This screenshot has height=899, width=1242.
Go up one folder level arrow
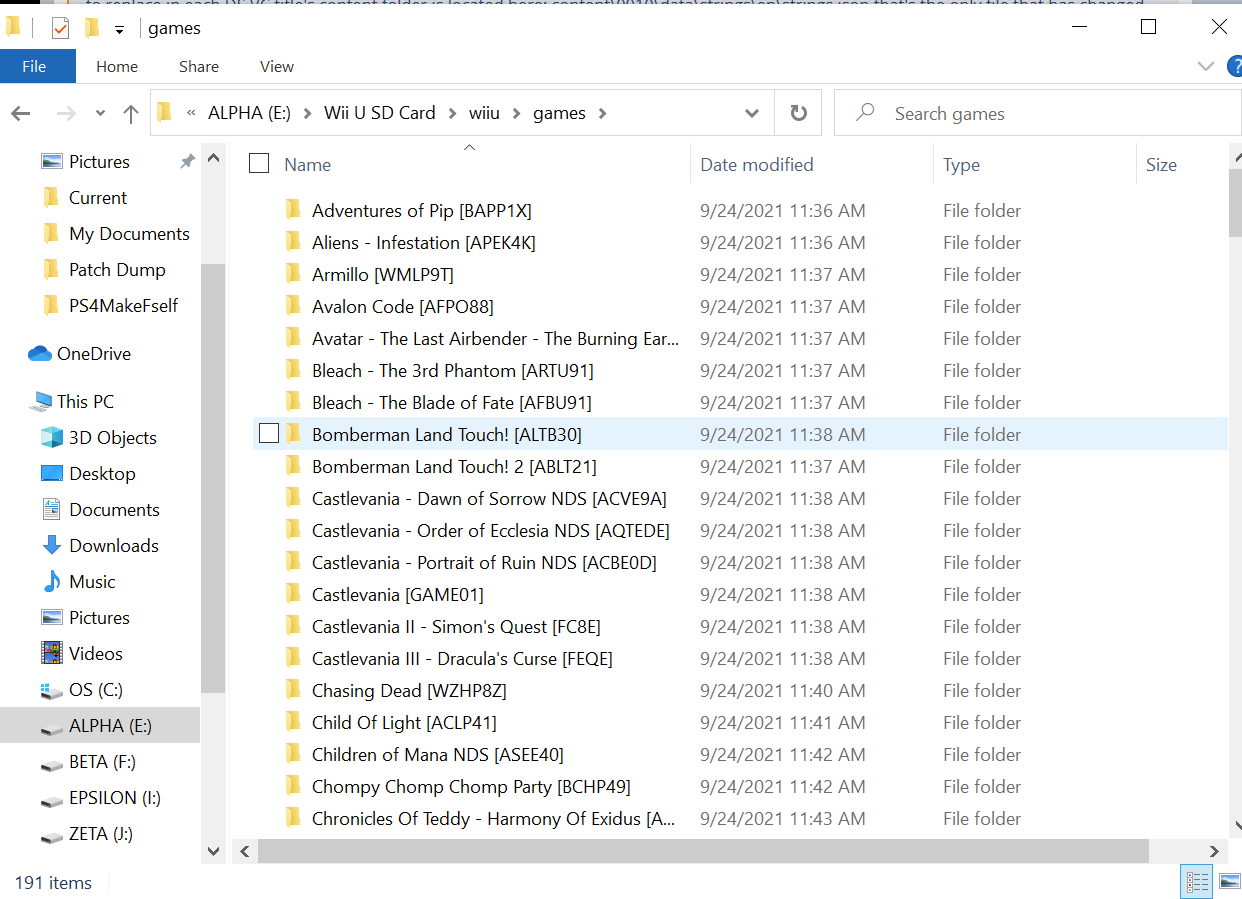click(131, 114)
